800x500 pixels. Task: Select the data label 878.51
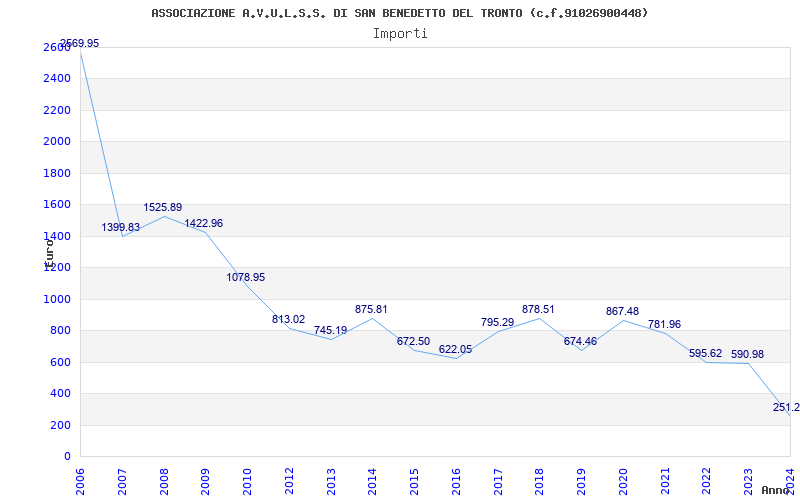538,309
